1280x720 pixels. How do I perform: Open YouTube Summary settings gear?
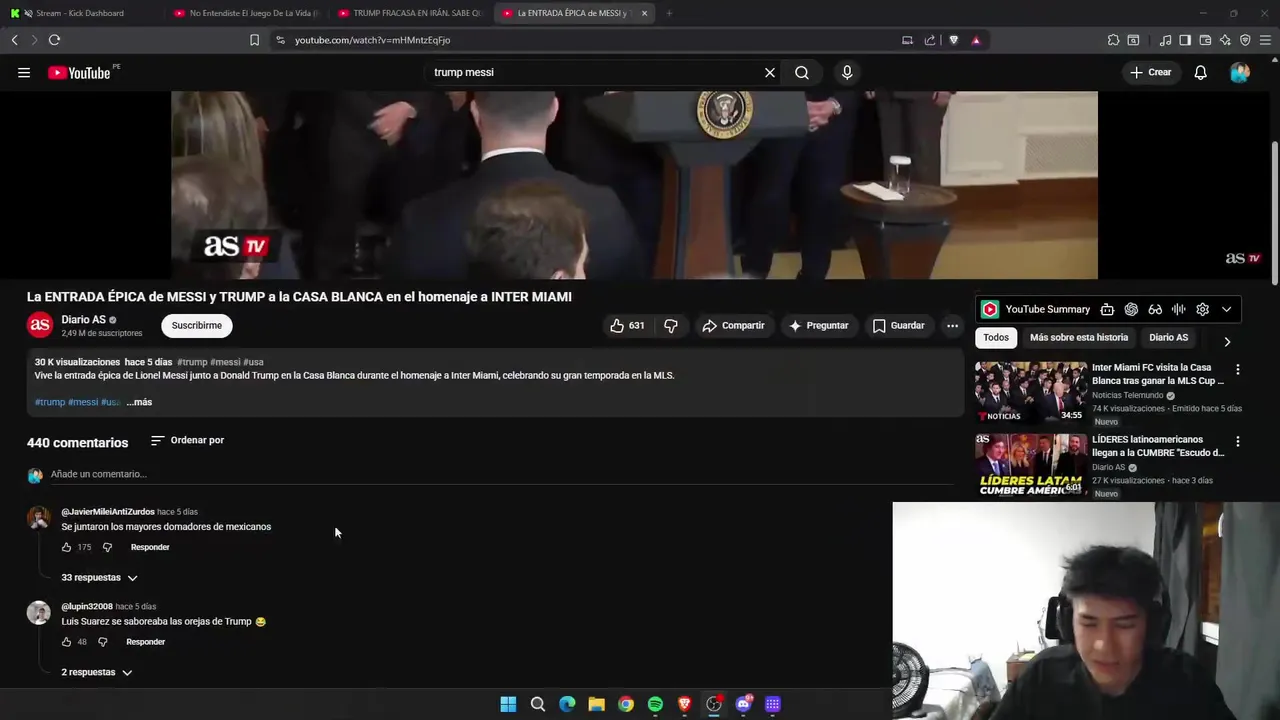point(1203,309)
